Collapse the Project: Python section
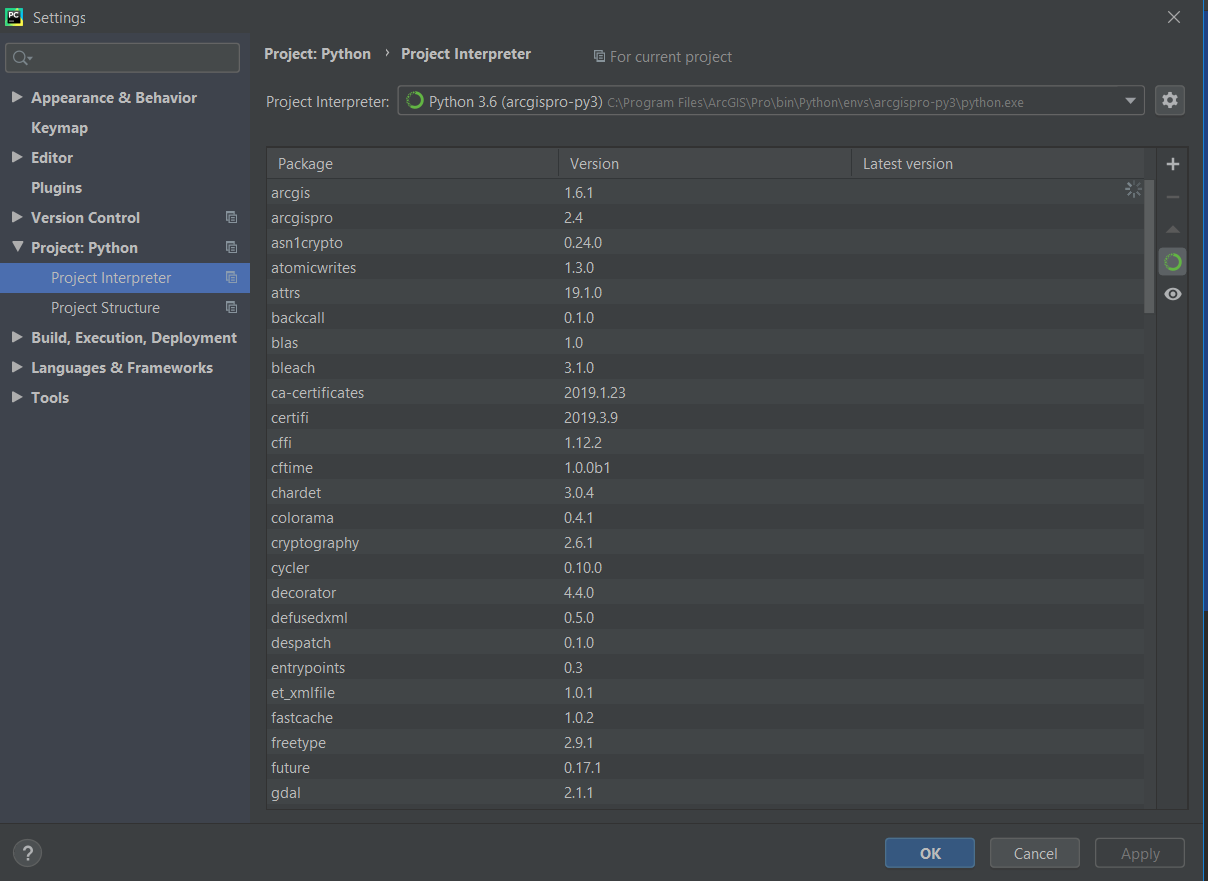This screenshot has height=881, width=1208. pos(17,247)
